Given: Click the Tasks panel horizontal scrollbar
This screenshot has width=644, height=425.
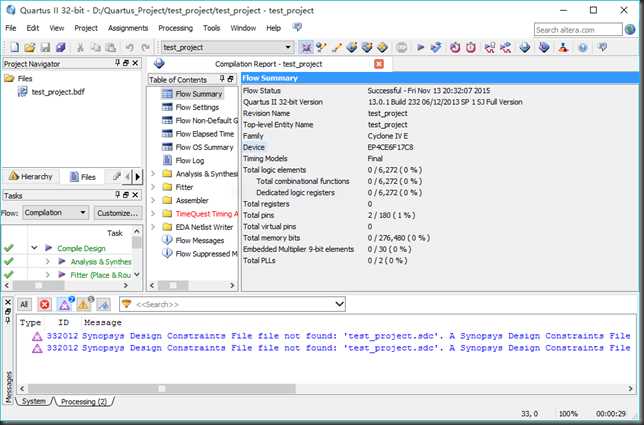Looking at the screenshot, I should 38,285.
